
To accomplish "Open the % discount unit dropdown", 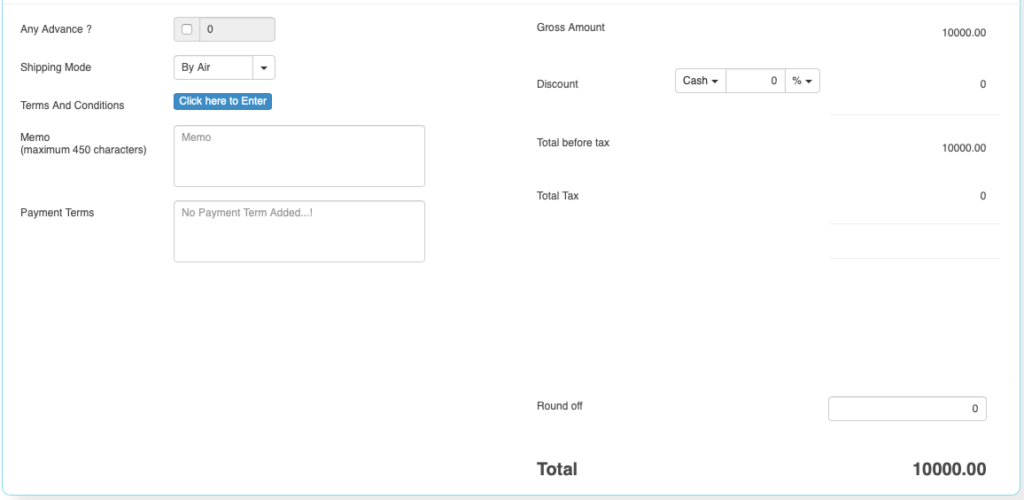I will pyautogui.click(x=802, y=81).
